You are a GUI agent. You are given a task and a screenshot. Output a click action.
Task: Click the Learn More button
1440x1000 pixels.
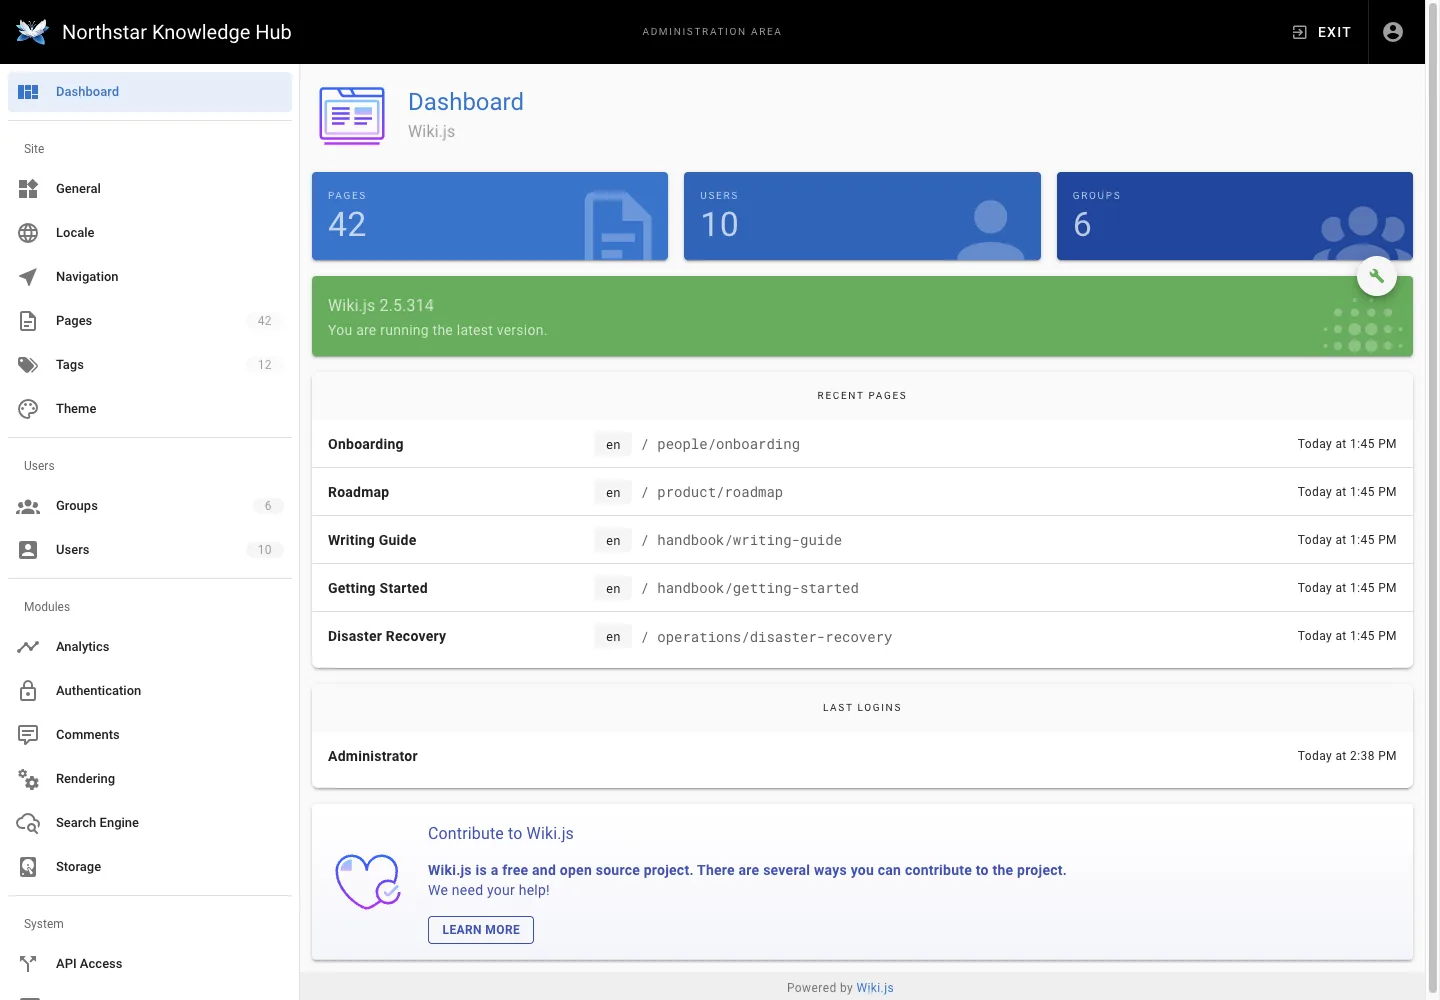point(481,930)
